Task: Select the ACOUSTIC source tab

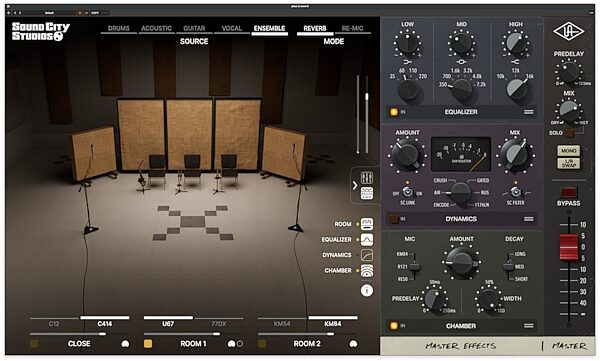Action: tap(156, 28)
